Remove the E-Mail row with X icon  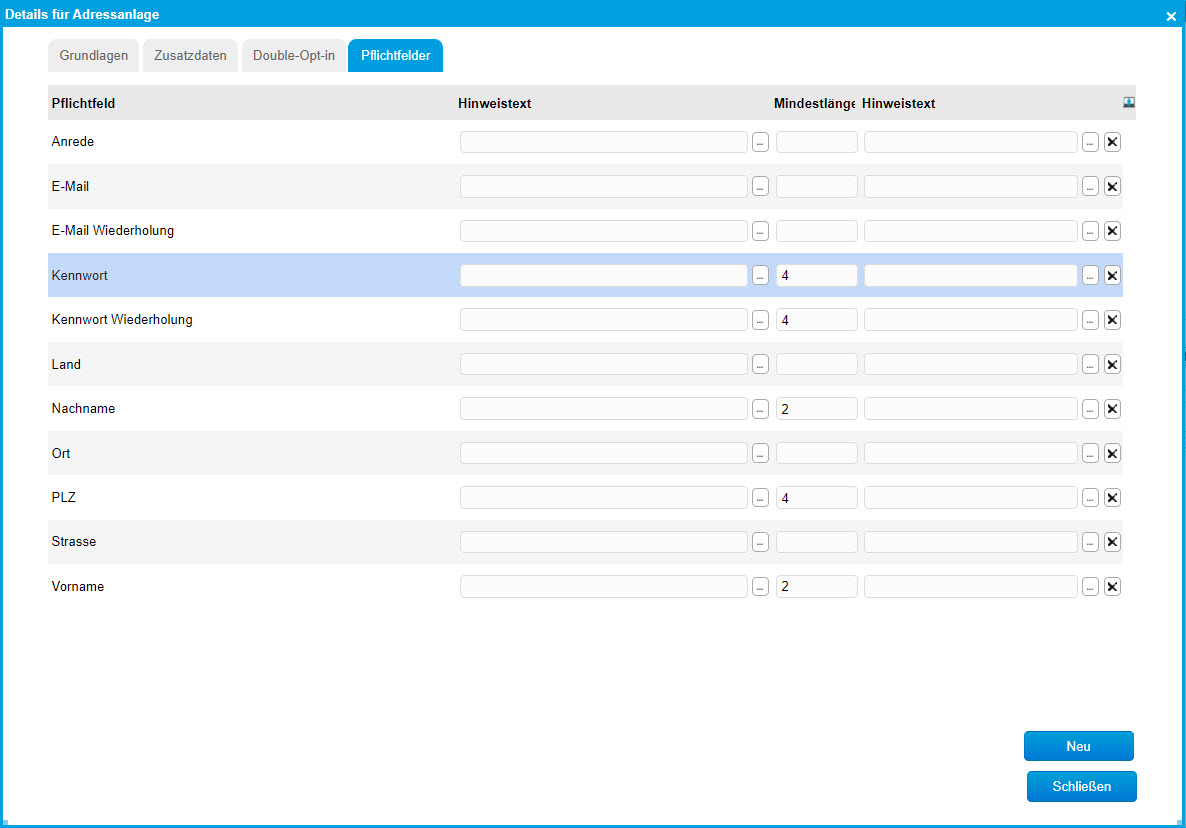click(x=1112, y=187)
